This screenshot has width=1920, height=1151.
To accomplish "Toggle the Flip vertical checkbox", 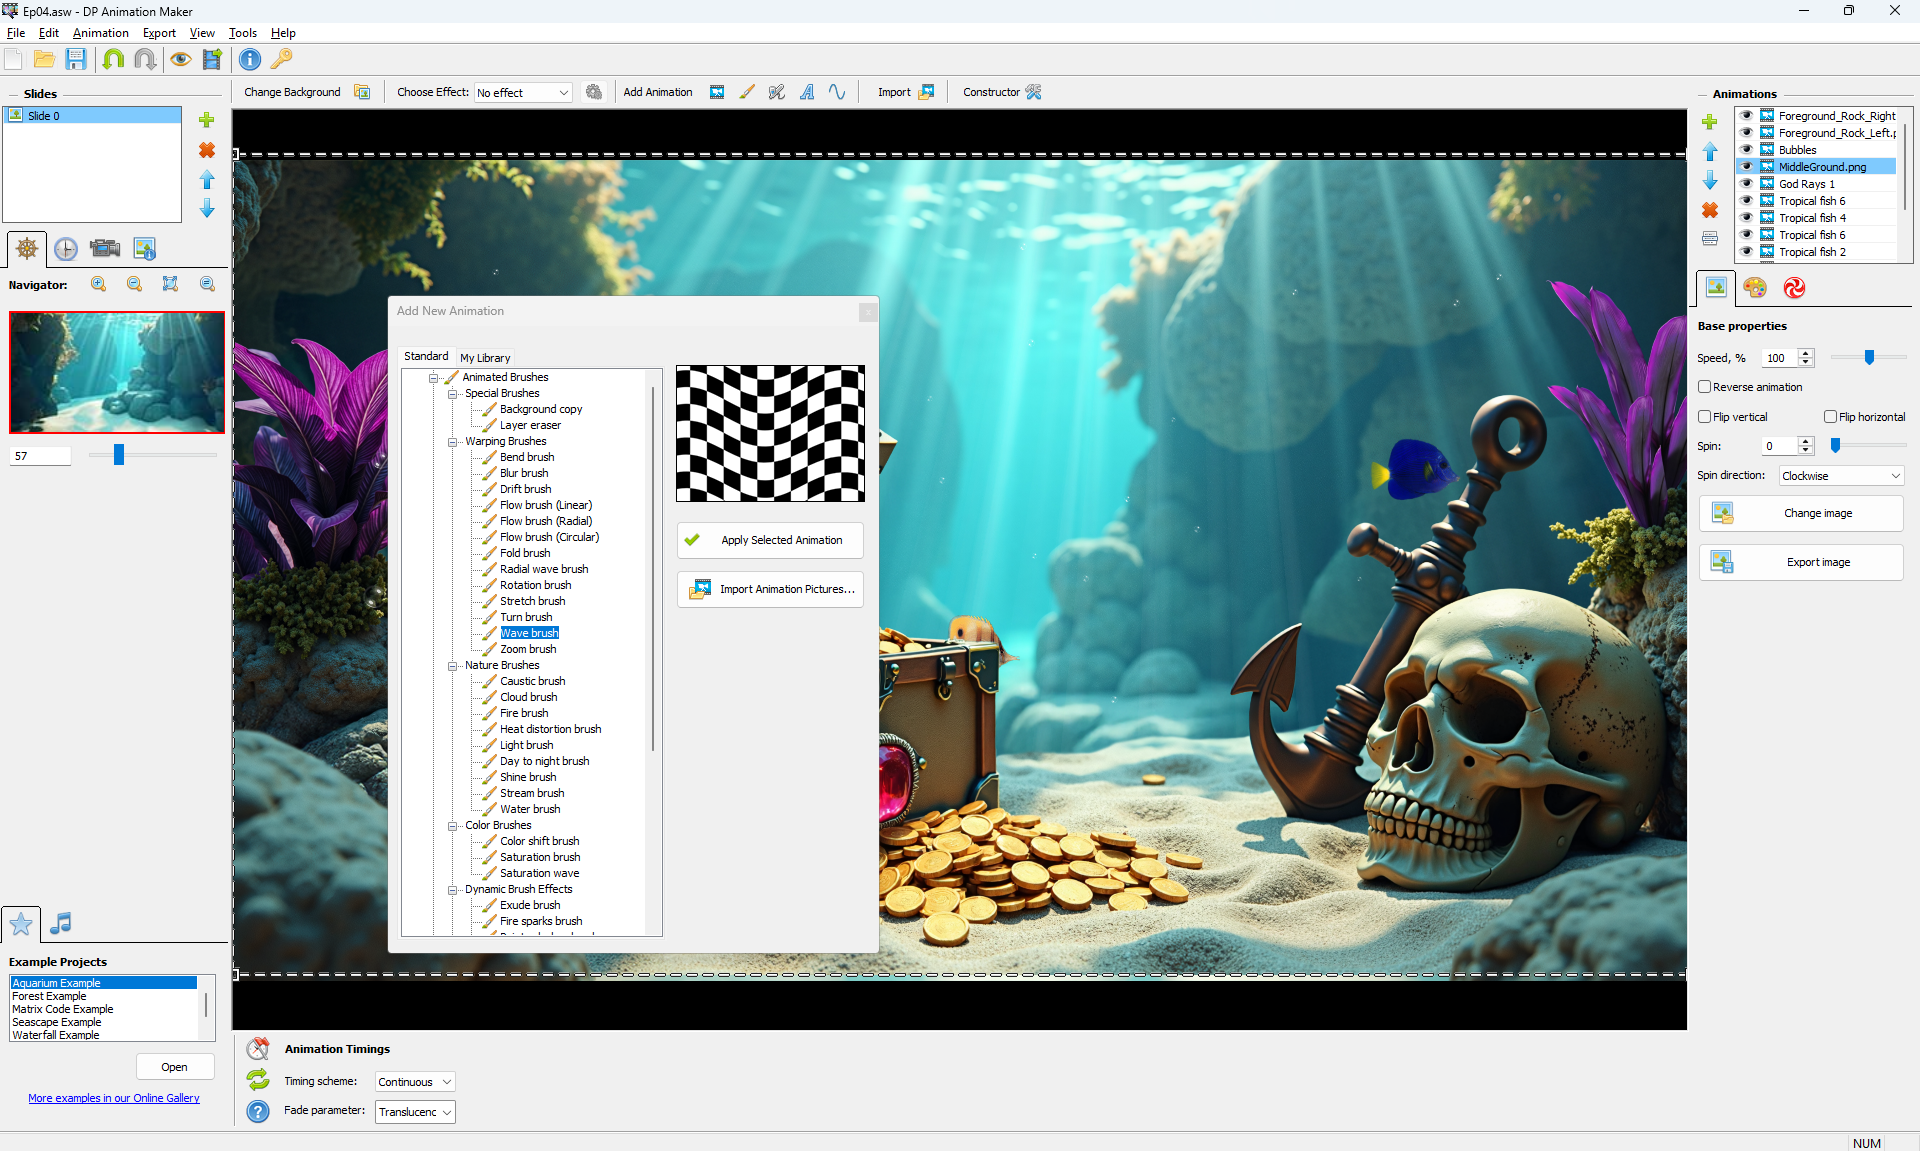I will tap(1705, 417).
